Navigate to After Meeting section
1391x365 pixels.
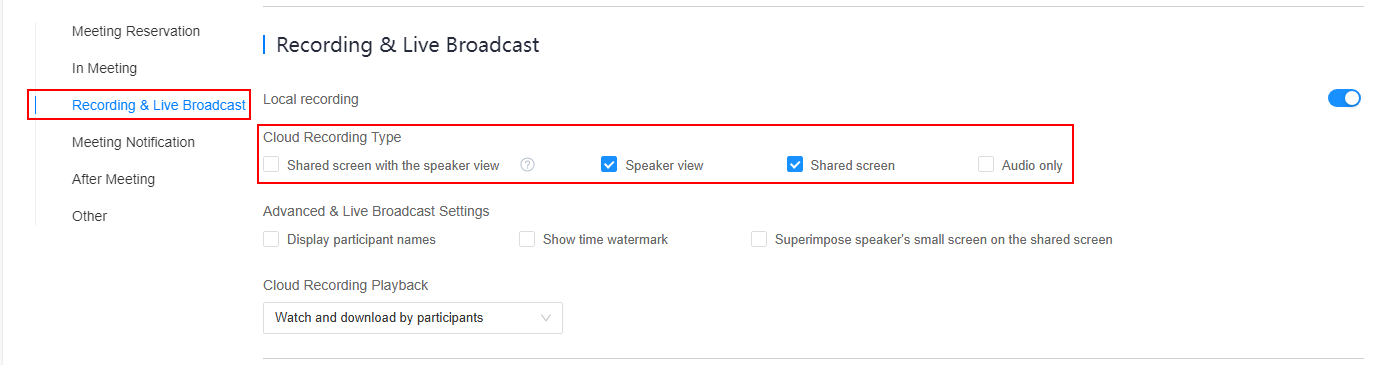coord(113,179)
